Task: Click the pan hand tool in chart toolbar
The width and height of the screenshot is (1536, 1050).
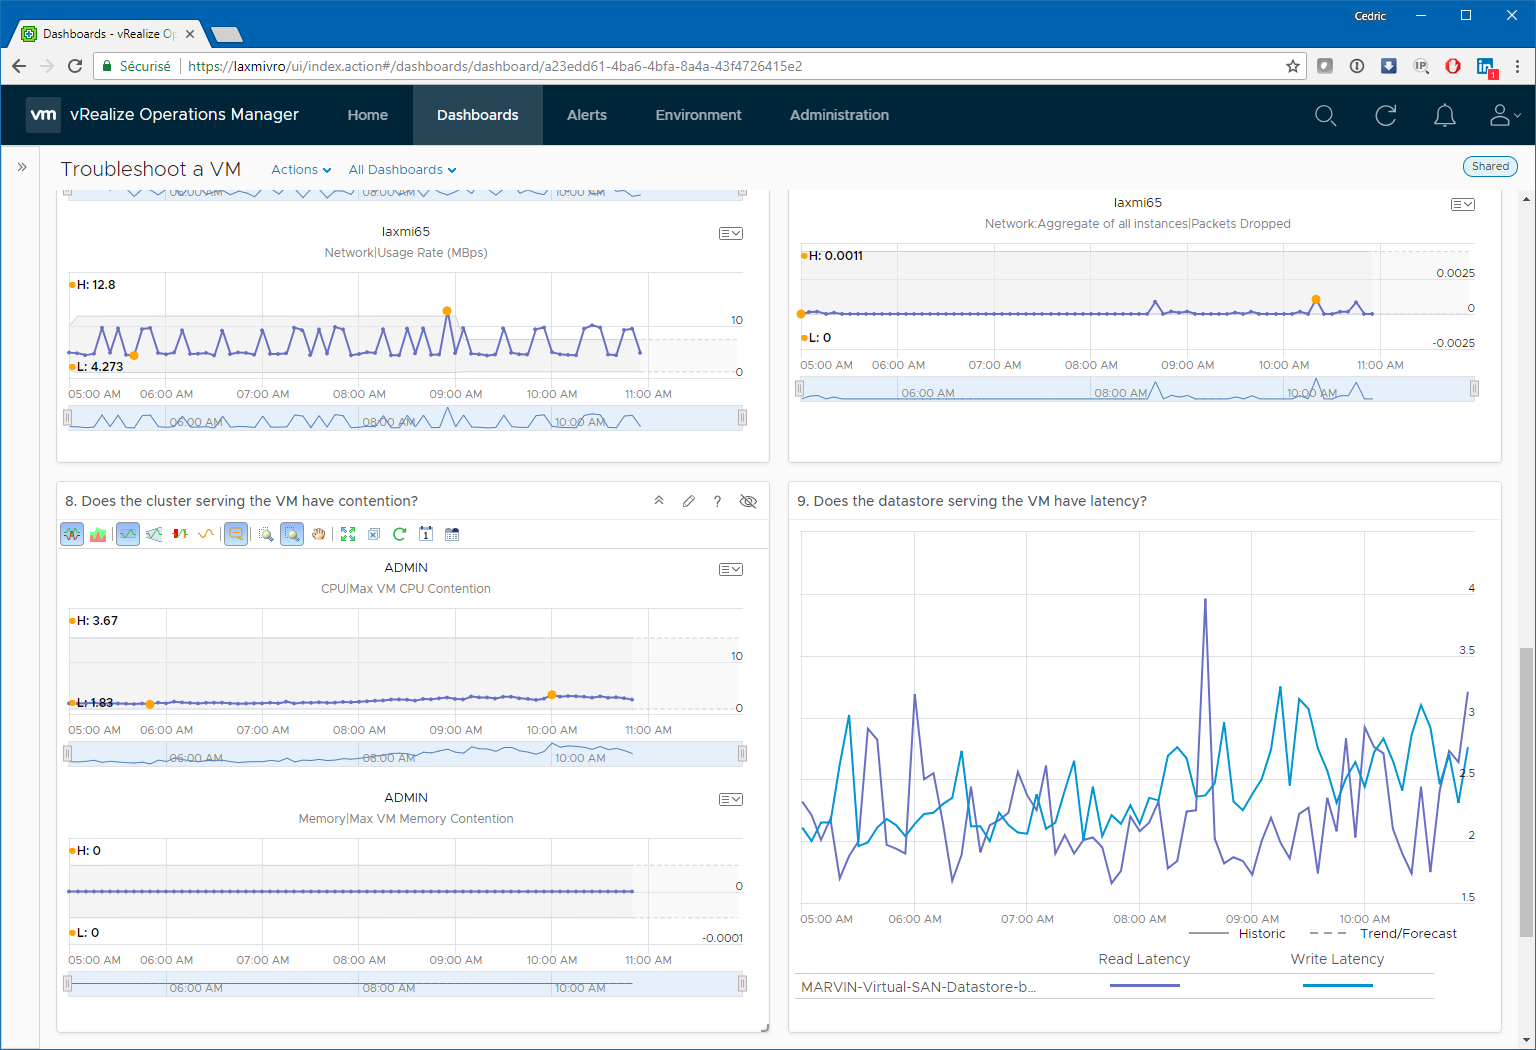Action: (x=318, y=534)
